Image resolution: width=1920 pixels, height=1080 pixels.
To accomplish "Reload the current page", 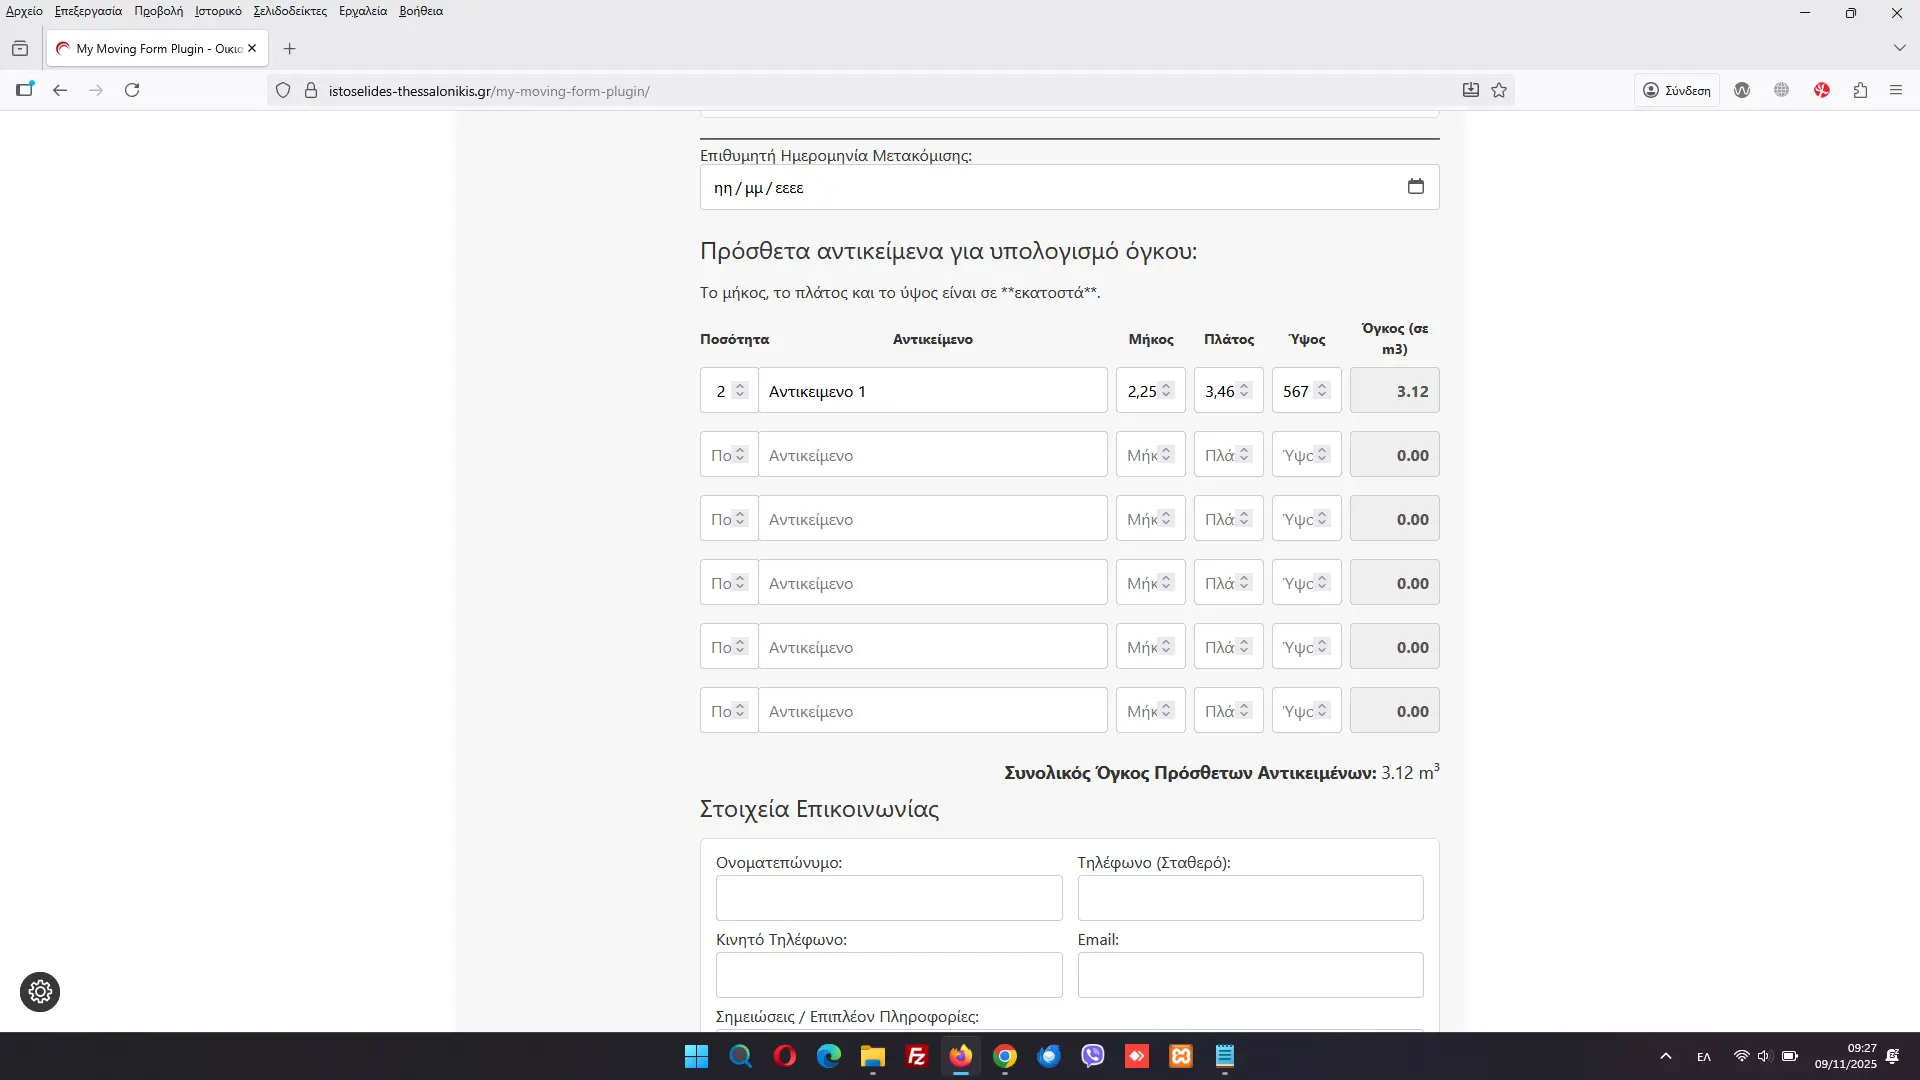I will click(132, 90).
